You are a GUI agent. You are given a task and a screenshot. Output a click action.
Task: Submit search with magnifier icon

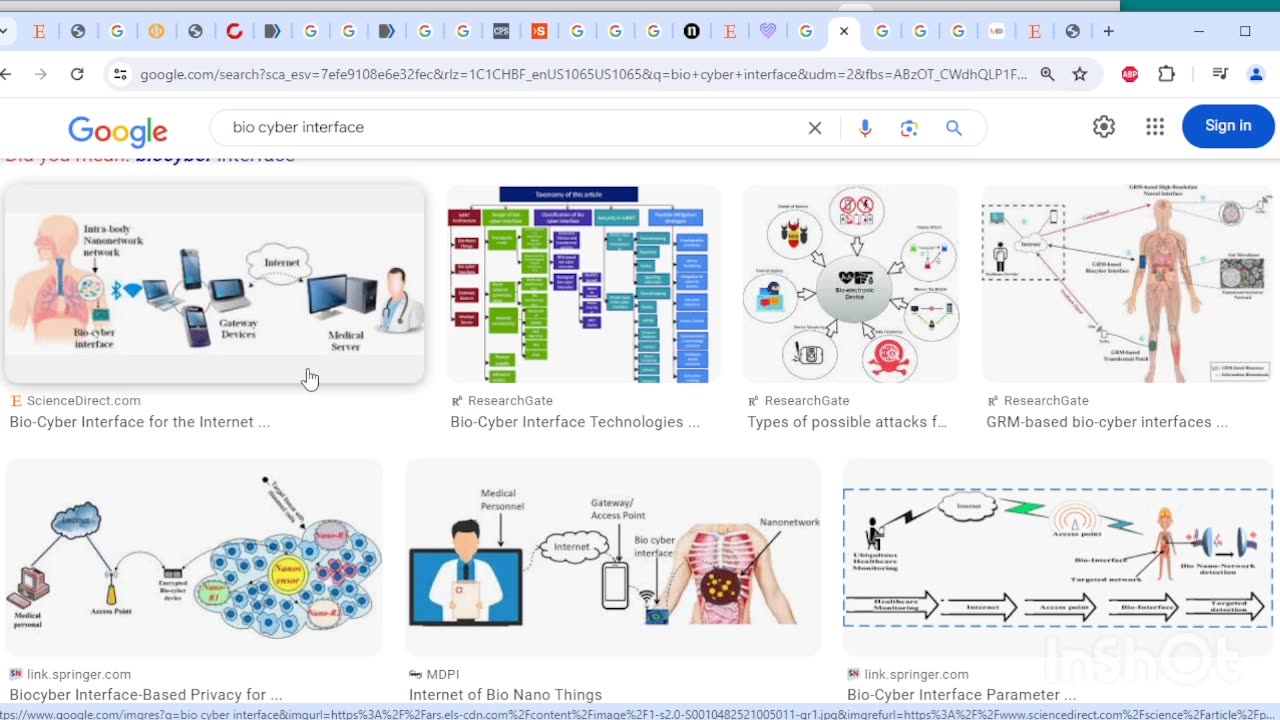click(954, 127)
